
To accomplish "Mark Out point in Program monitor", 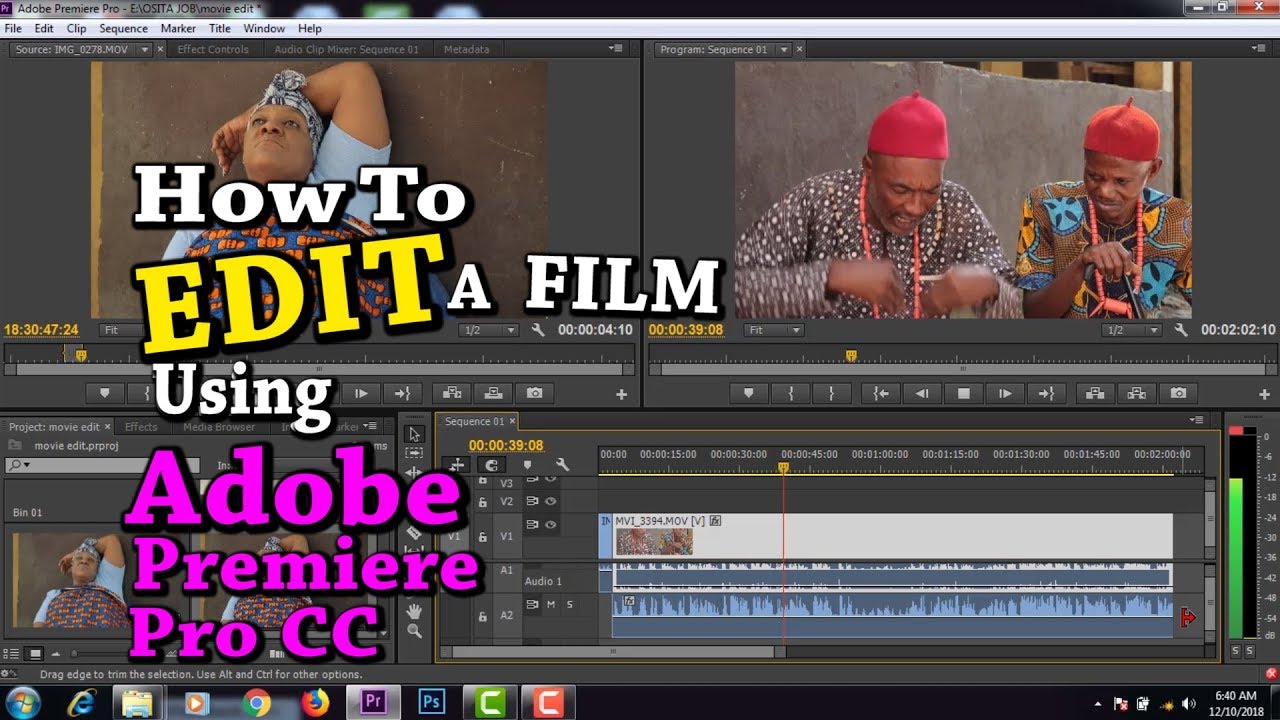I will point(831,394).
